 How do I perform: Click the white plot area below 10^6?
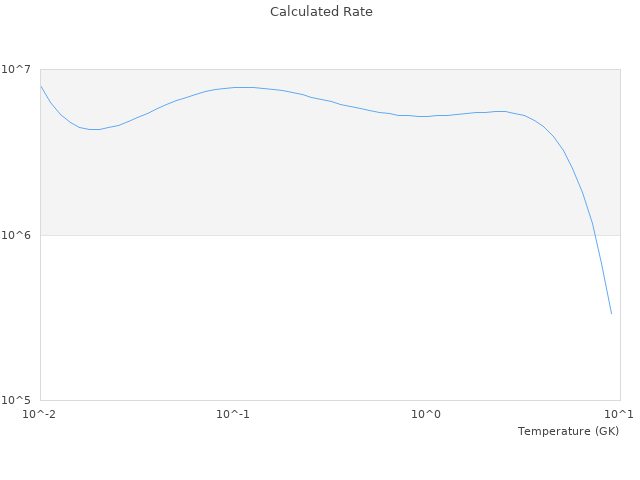300,320
